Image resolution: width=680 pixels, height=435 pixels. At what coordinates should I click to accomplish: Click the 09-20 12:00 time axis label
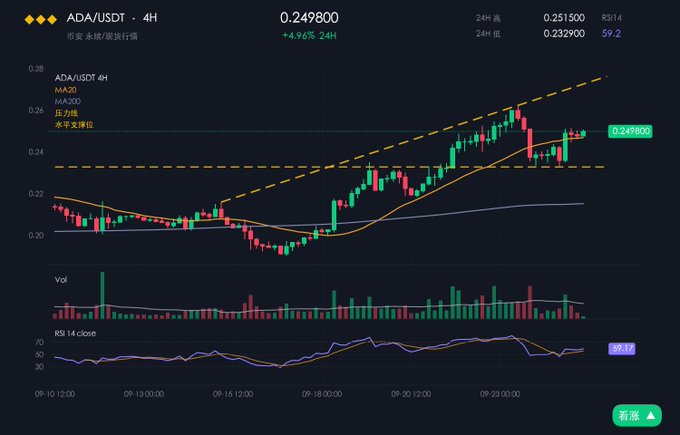pyautogui.click(x=411, y=394)
